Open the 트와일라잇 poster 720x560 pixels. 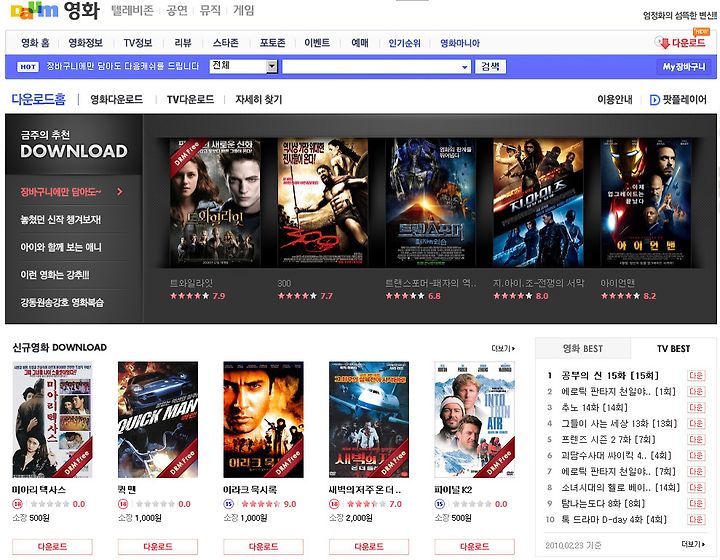[214, 202]
